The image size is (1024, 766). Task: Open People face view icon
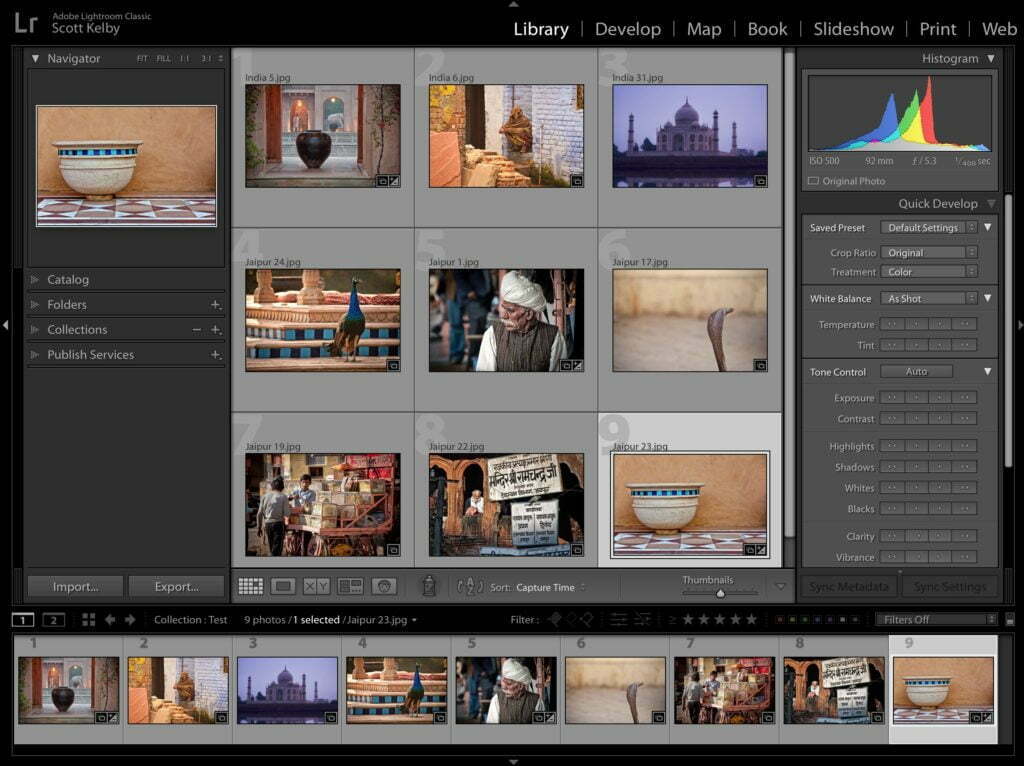pos(384,586)
